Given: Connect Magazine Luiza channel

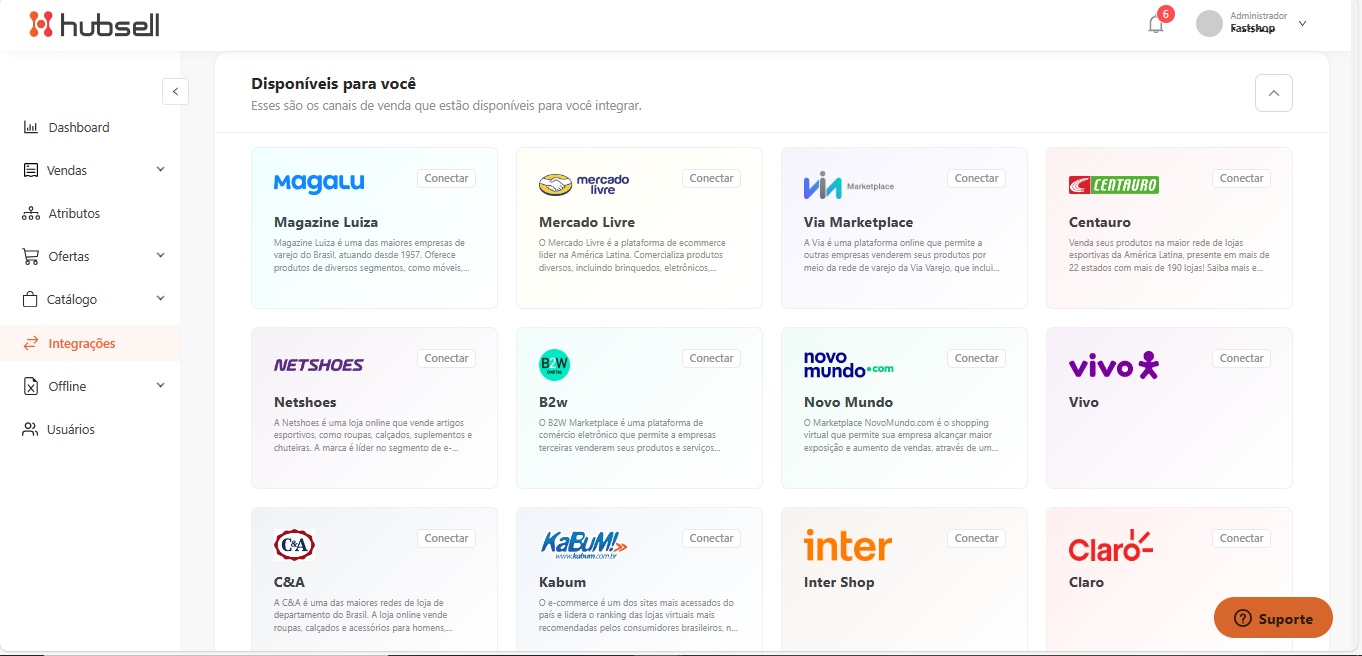Looking at the screenshot, I should [446, 178].
